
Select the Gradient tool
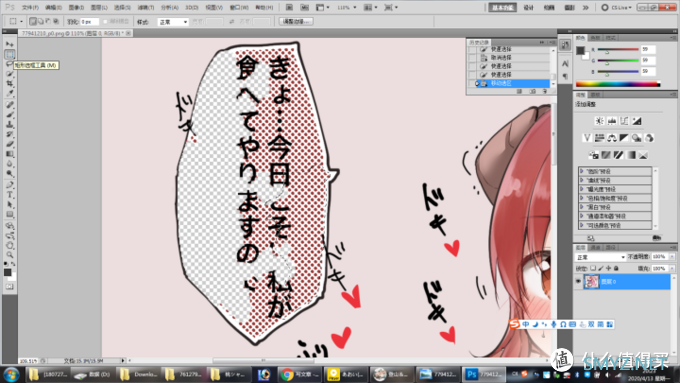click(x=10, y=154)
